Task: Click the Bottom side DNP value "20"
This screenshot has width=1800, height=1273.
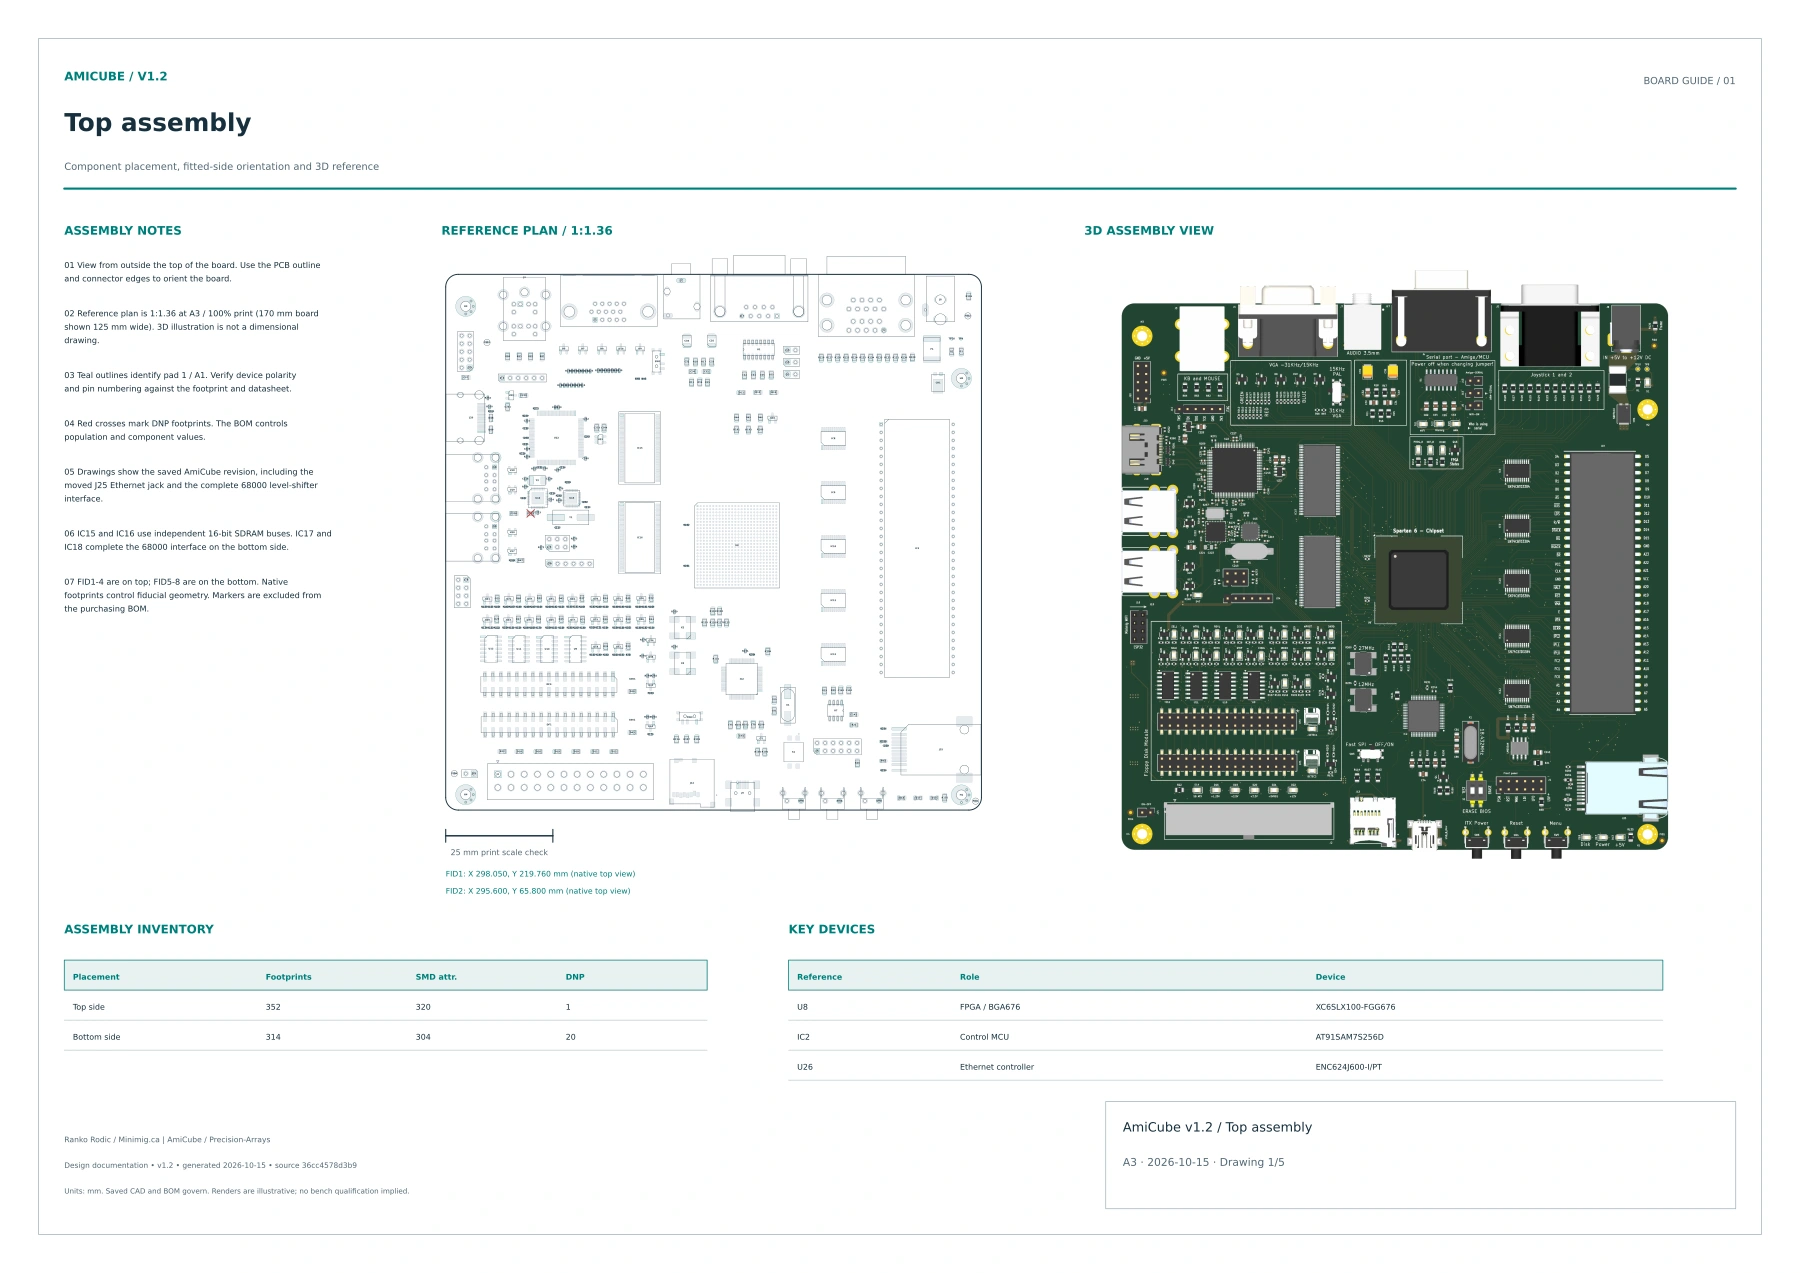Action: (x=570, y=1038)
